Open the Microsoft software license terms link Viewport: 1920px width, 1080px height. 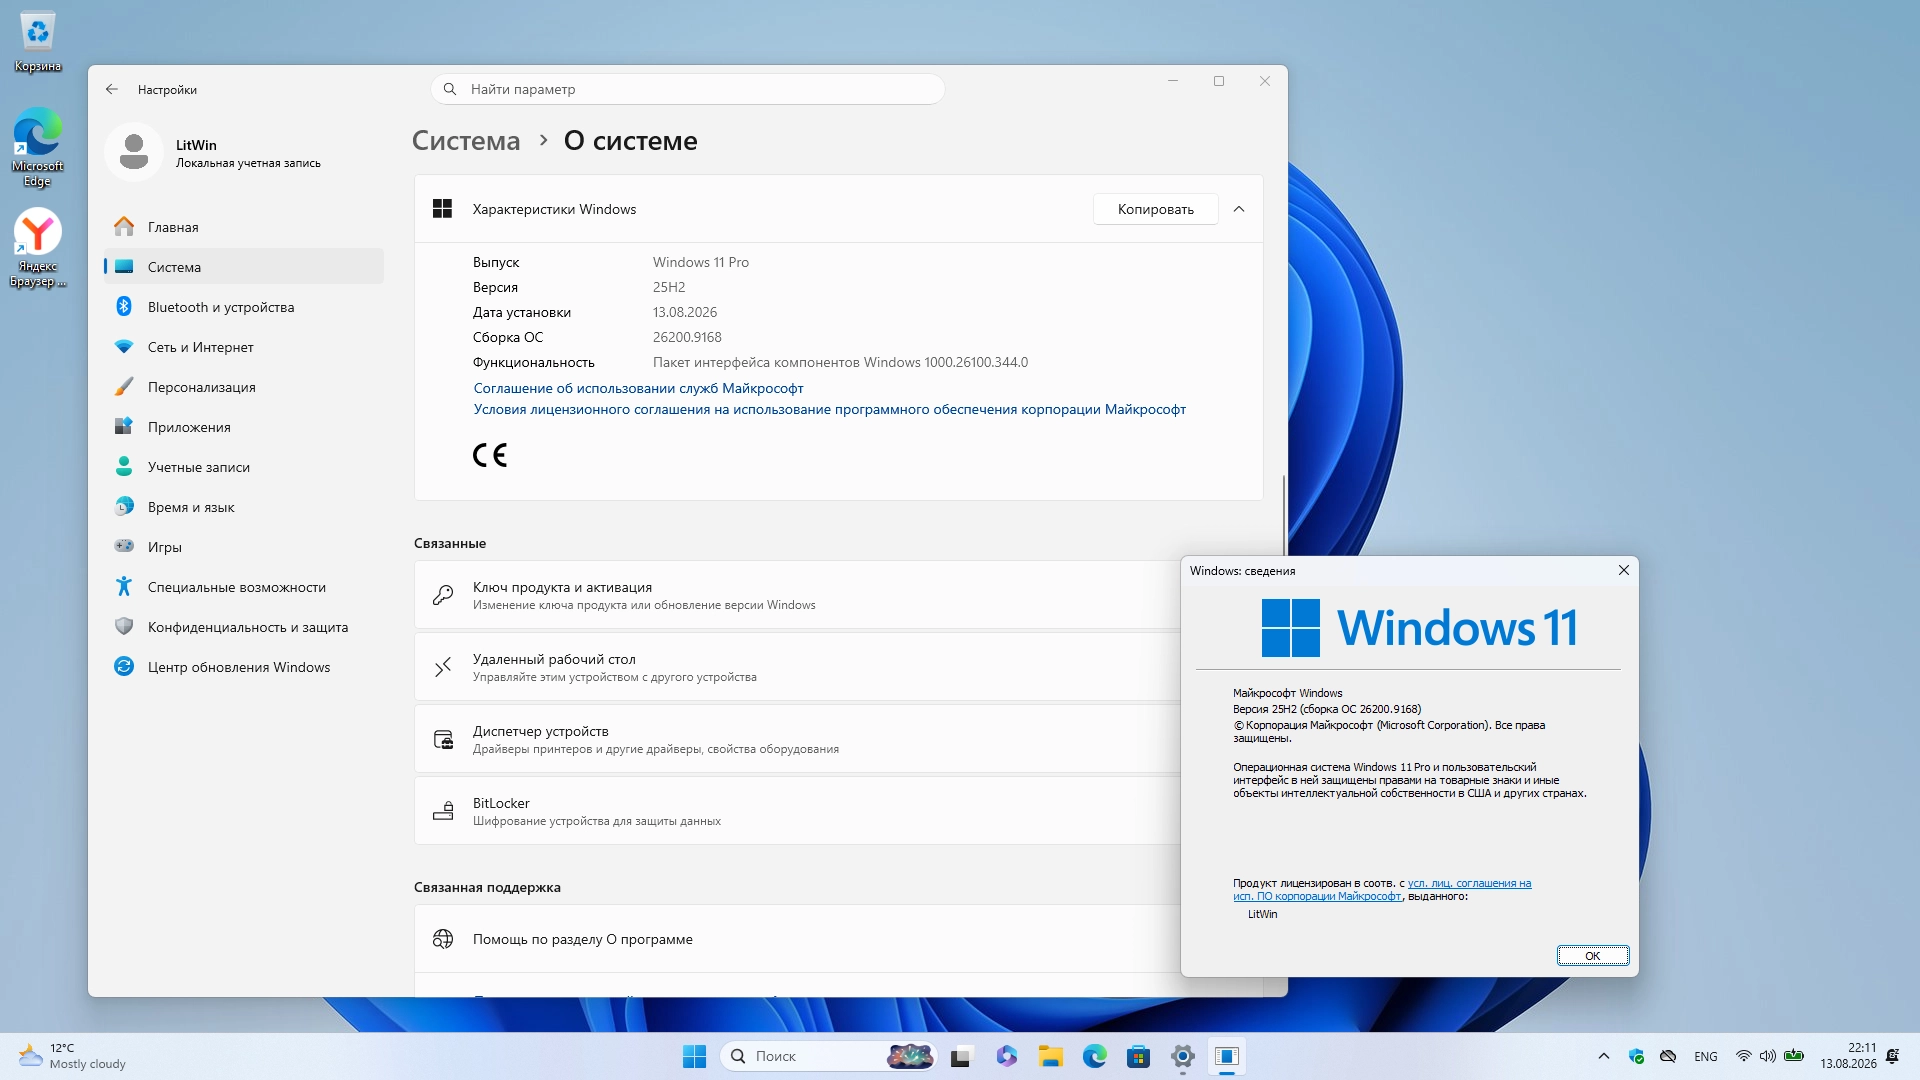pyautogui.click(x=829, y=409)
